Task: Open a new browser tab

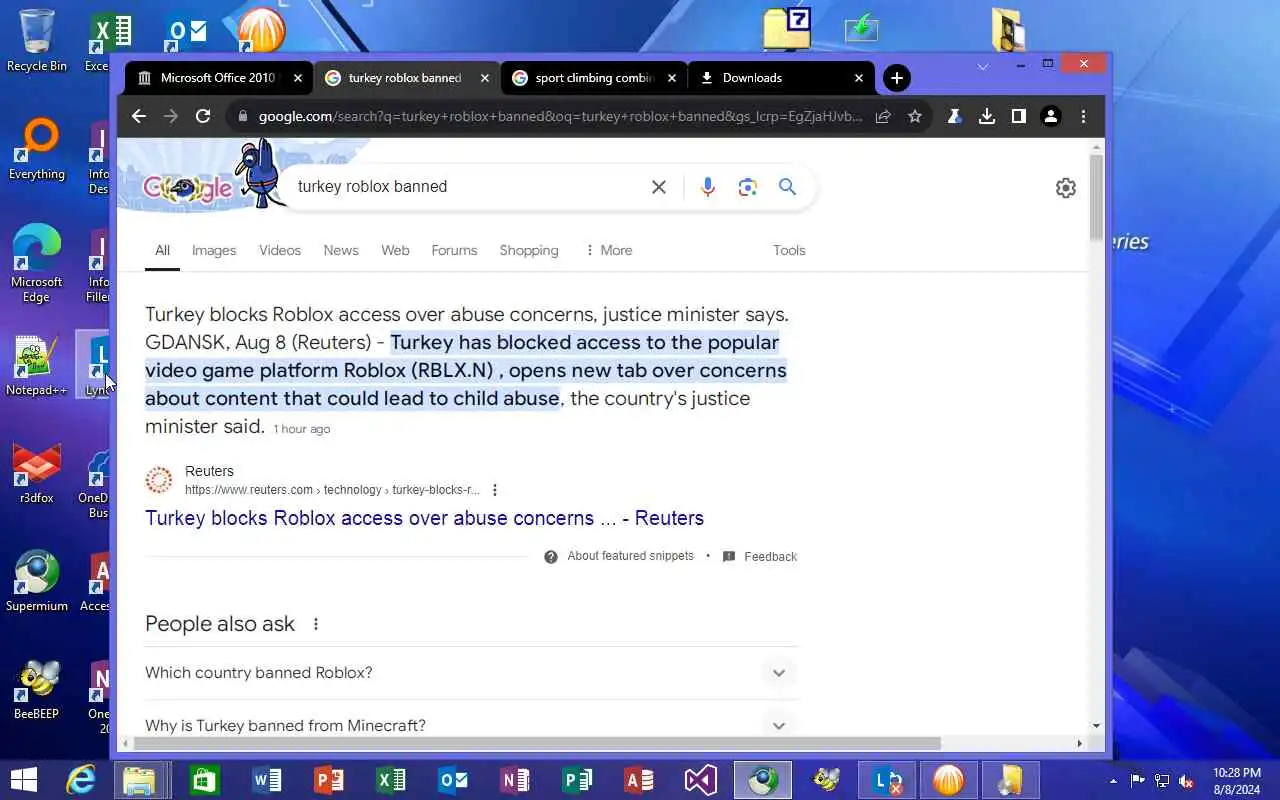Action: coord(897,78)
